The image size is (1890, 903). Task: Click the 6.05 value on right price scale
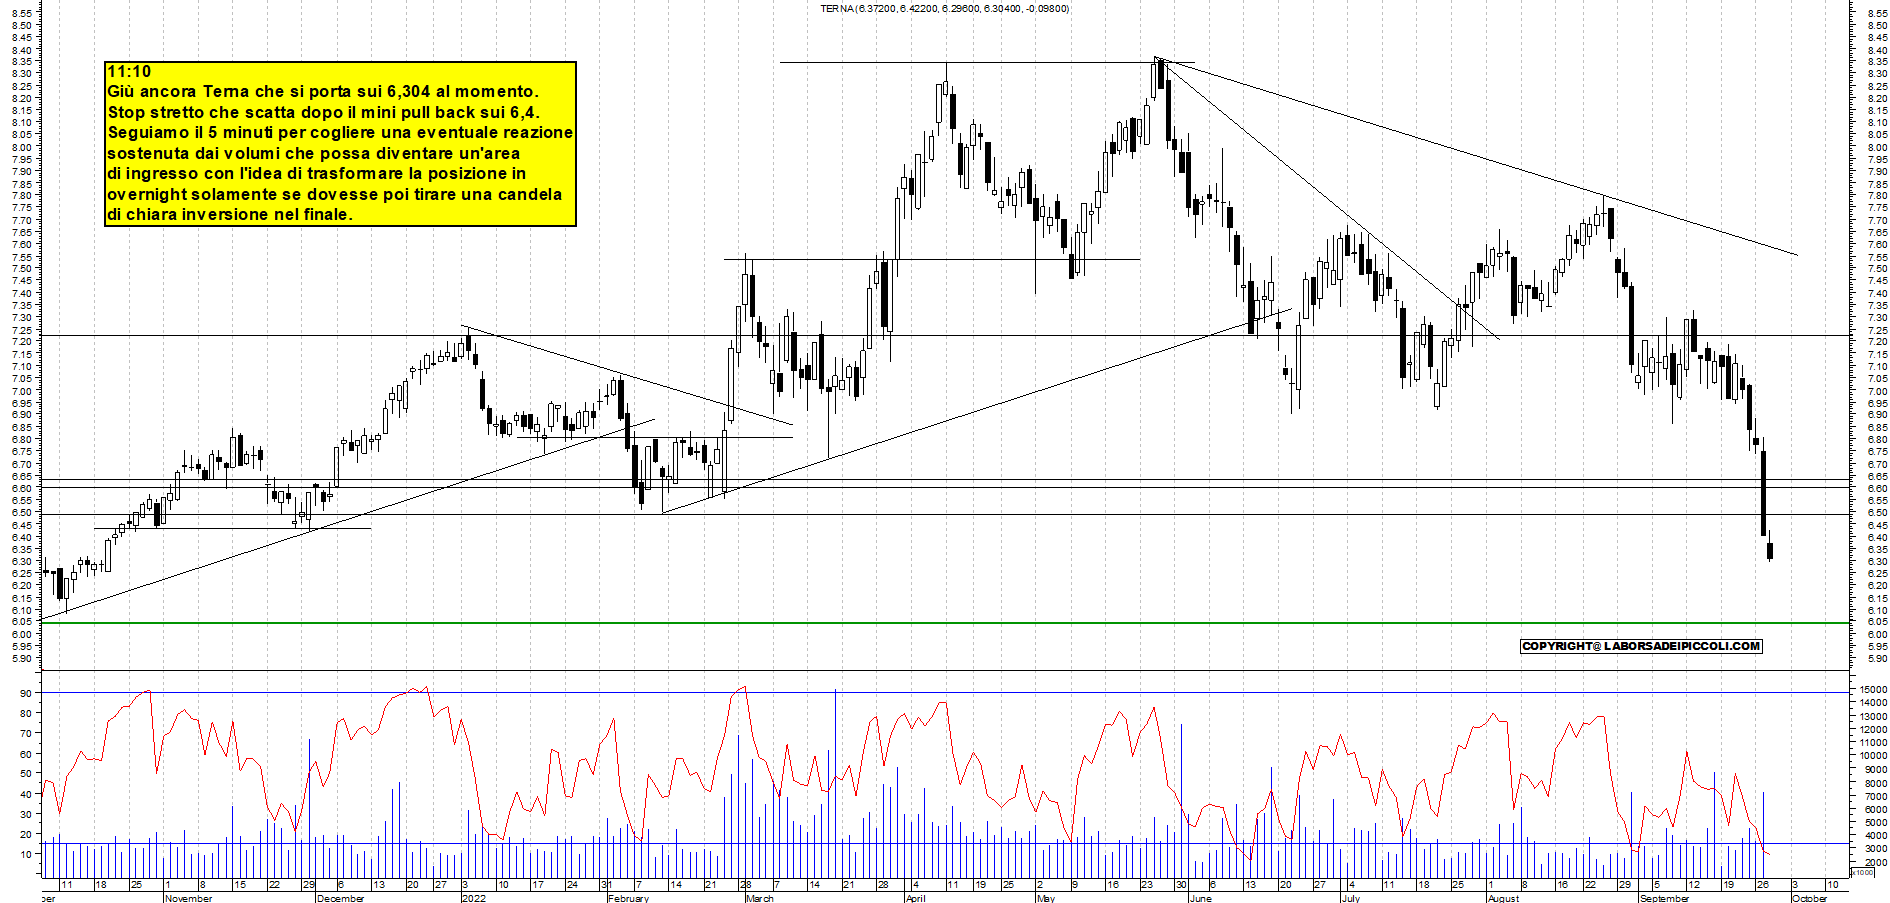1877,622
